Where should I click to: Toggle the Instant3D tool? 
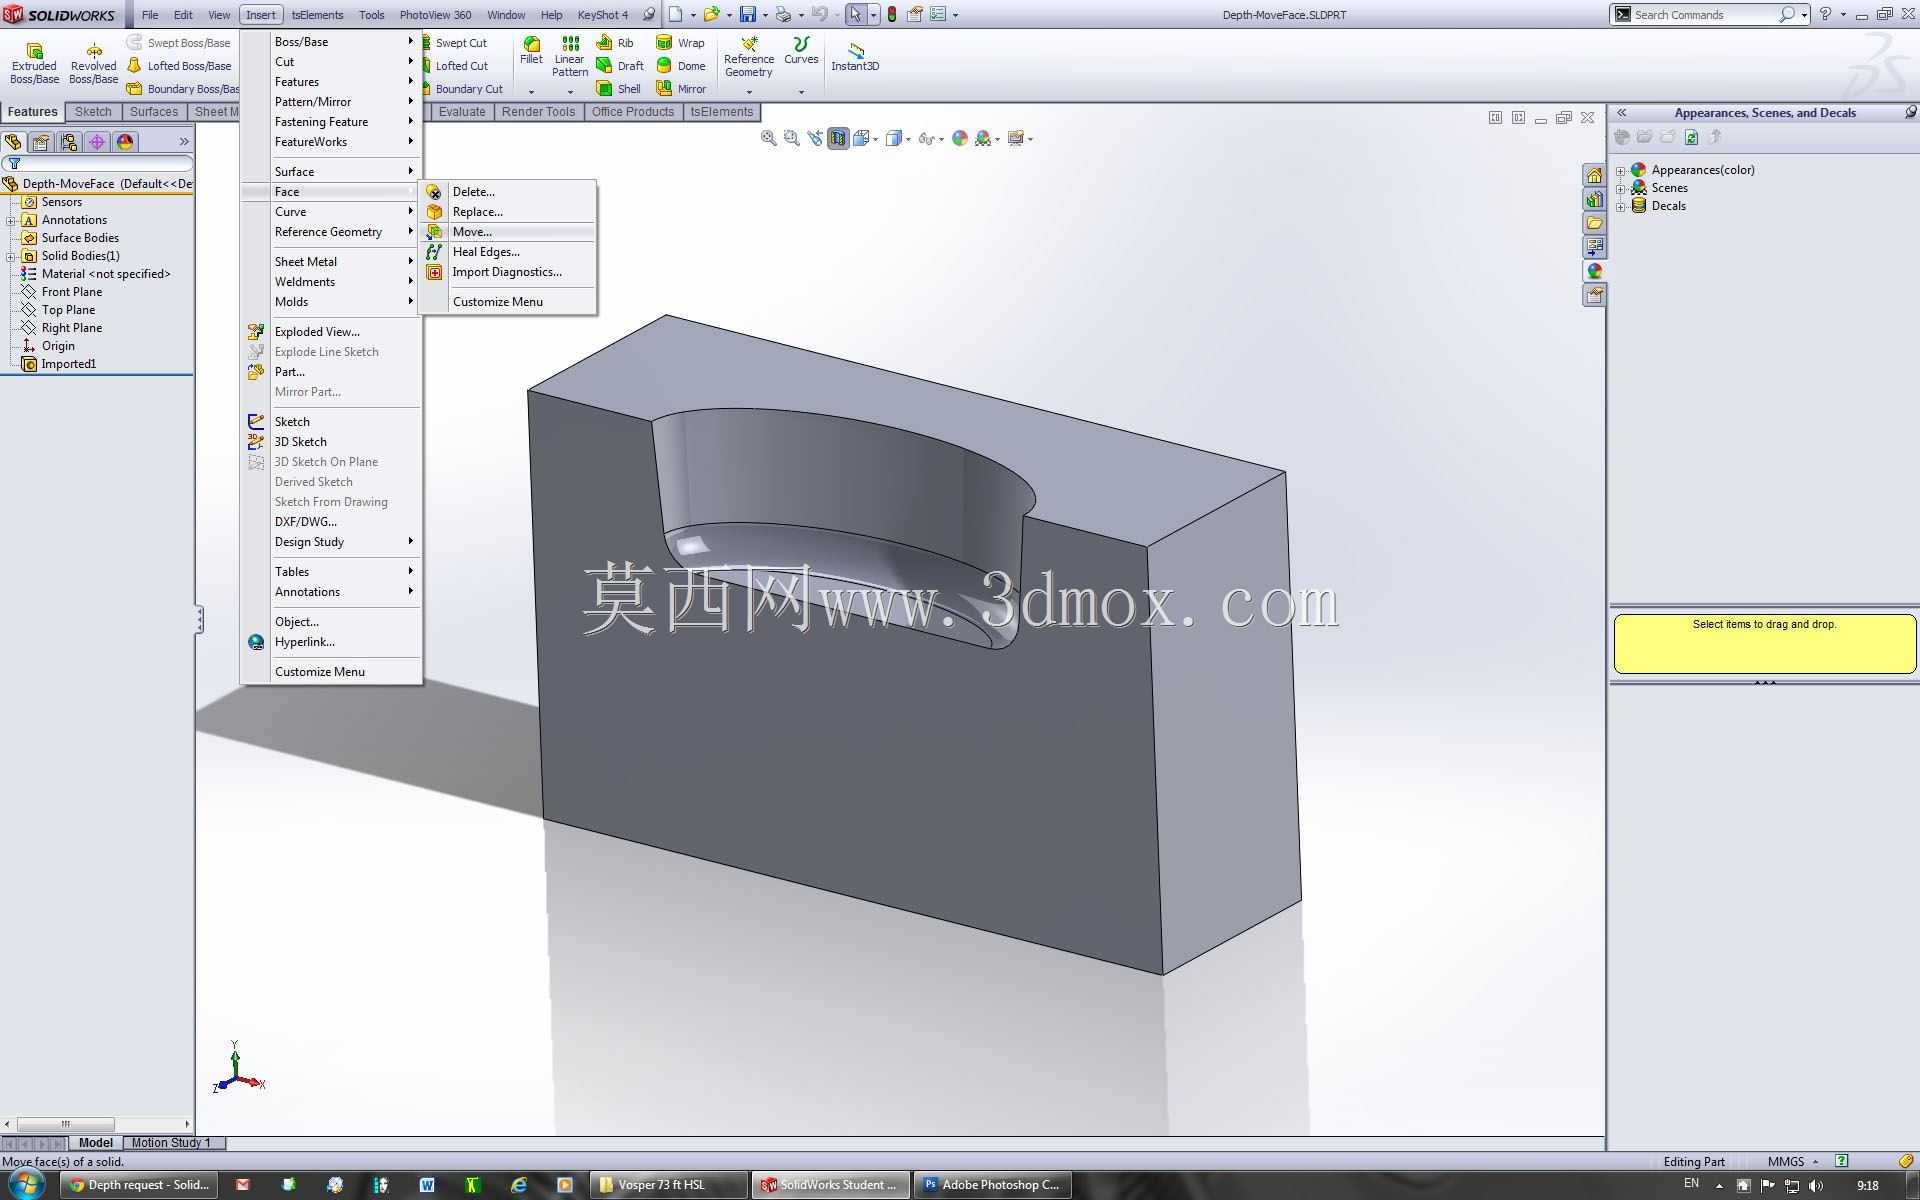855,57
